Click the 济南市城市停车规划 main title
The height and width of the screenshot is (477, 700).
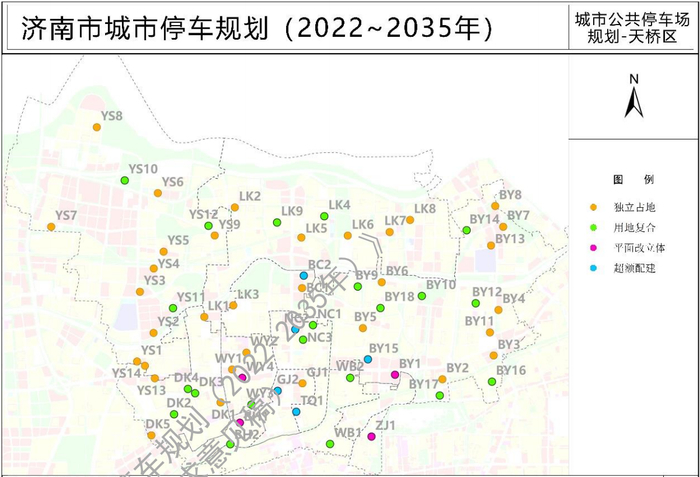[258, 28]
